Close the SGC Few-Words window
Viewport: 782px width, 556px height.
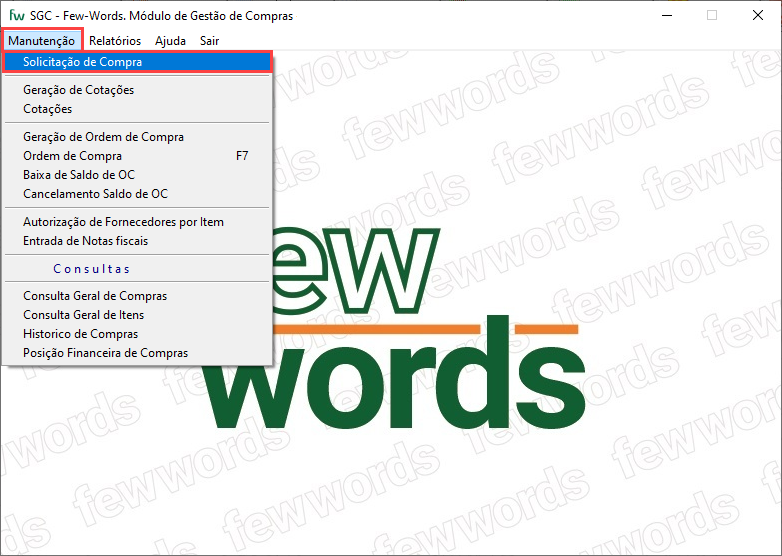point(758,15)
